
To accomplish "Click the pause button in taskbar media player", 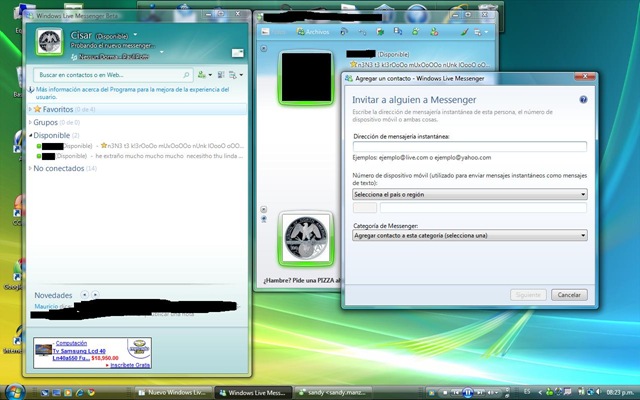I will tap(468, 393).
